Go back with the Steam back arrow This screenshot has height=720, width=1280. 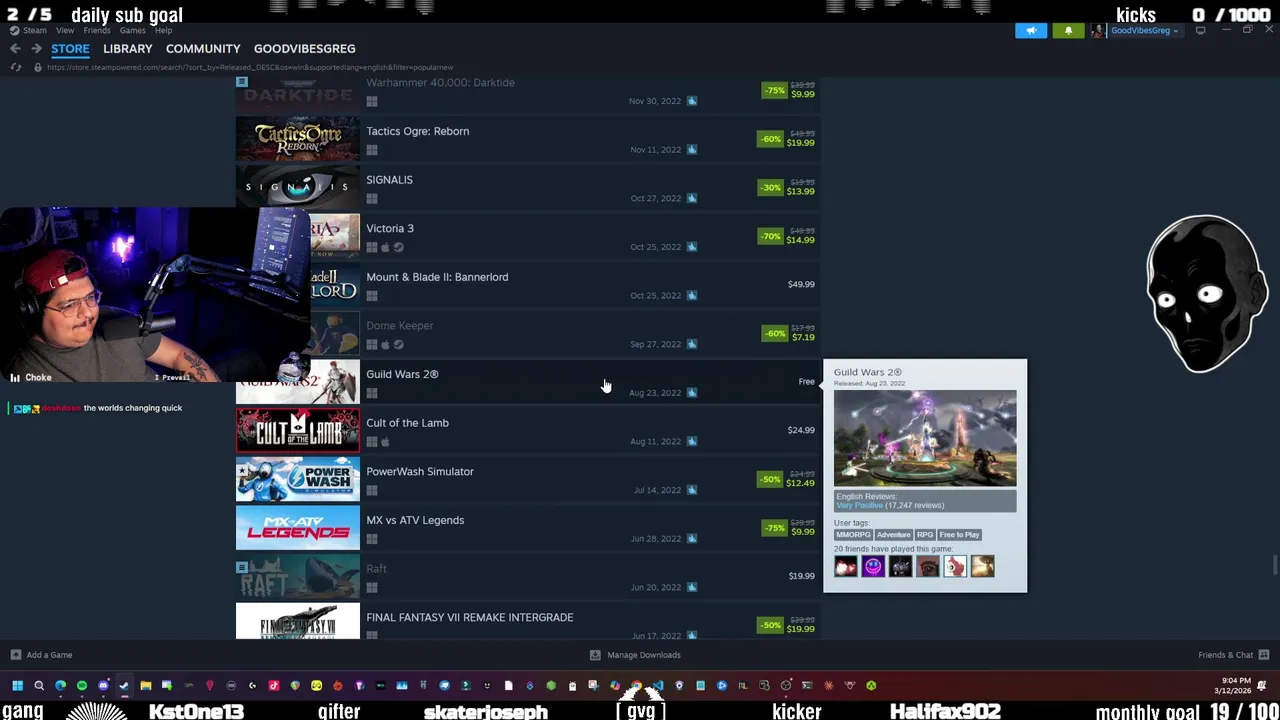15,48
